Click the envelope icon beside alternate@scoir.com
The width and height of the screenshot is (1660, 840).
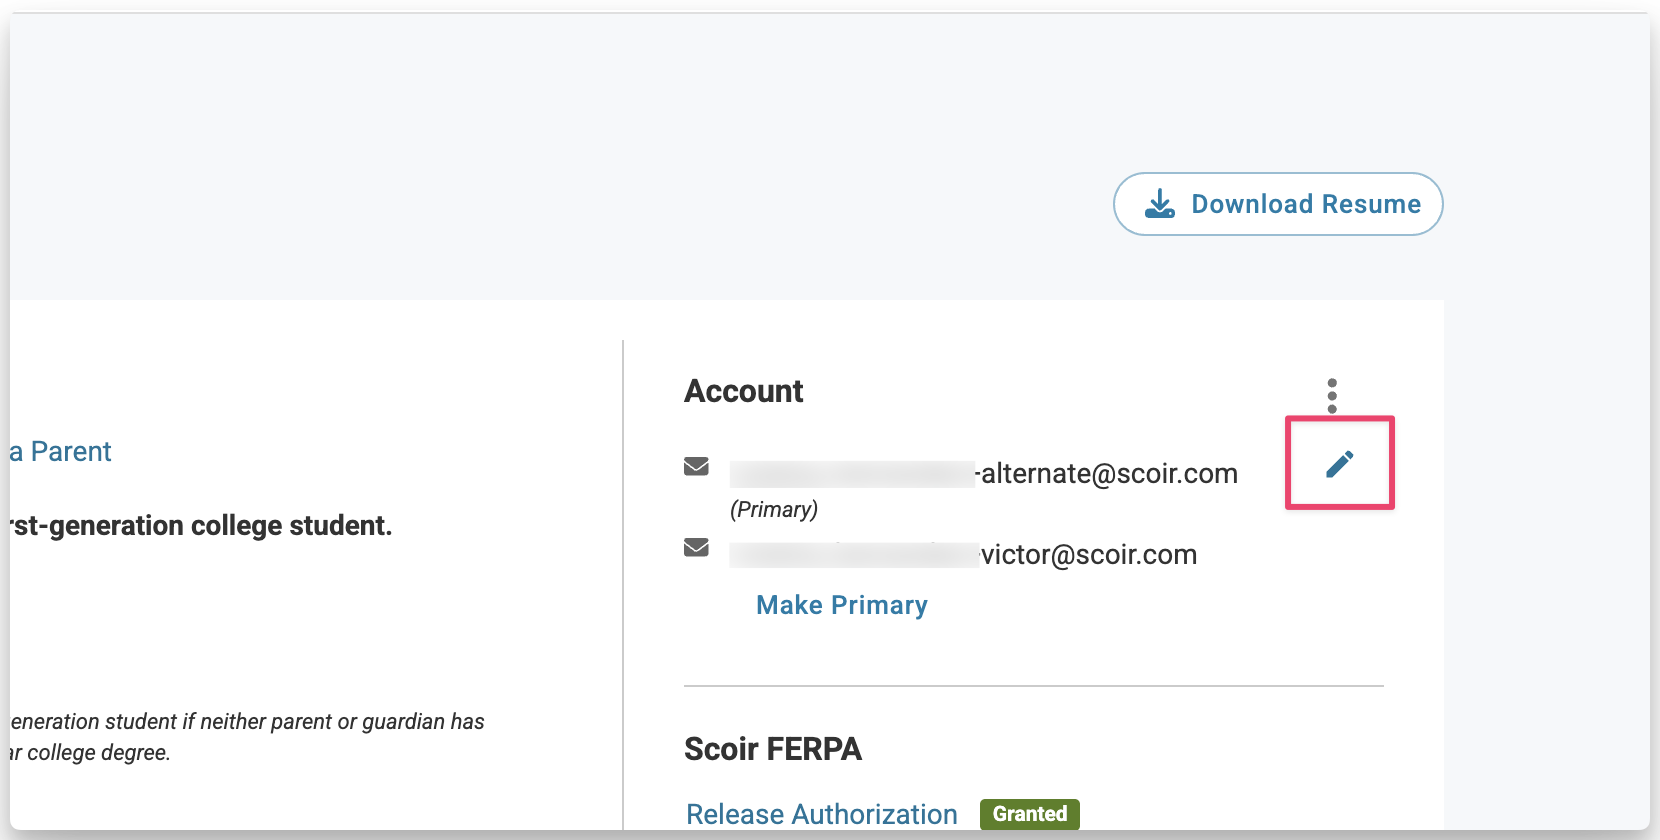click(696, 466)
